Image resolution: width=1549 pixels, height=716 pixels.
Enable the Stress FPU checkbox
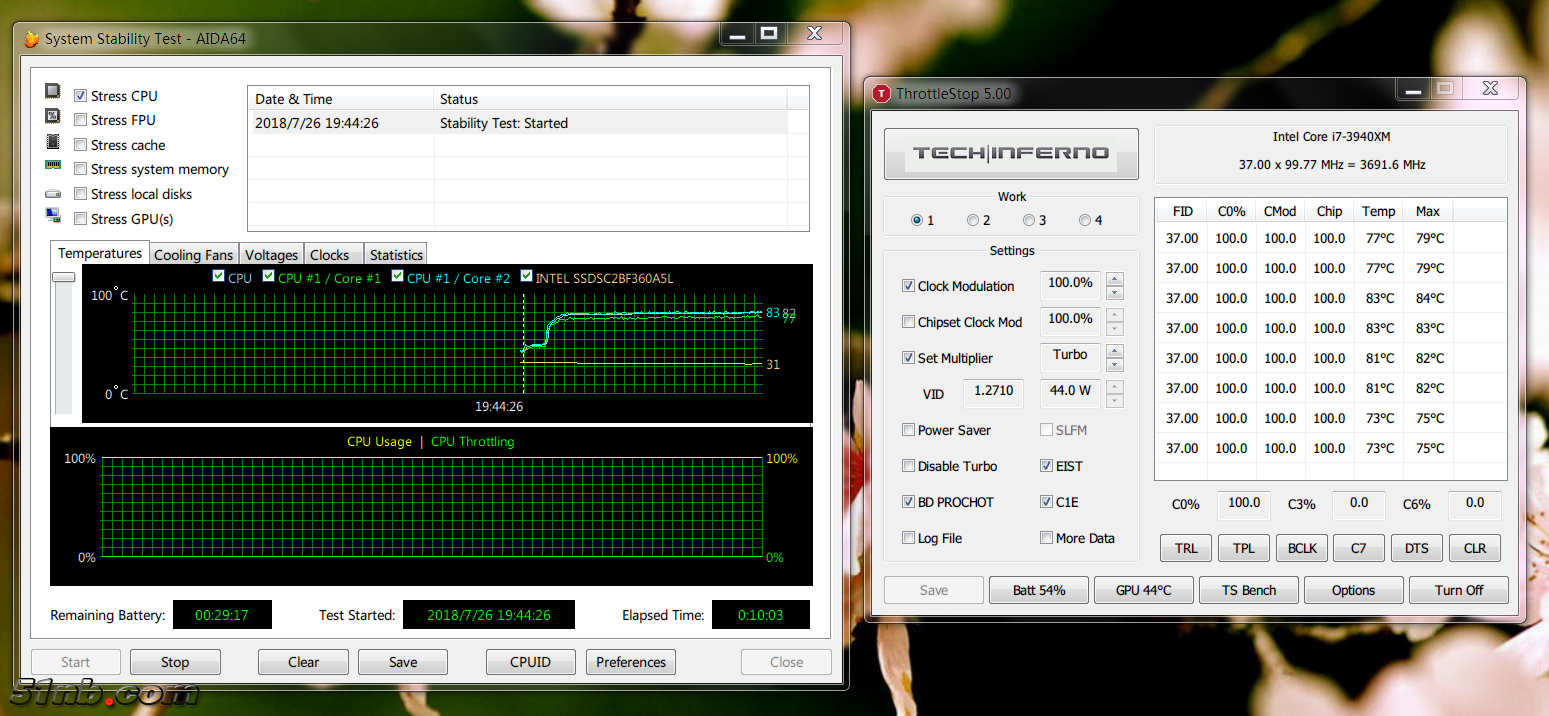80,120
